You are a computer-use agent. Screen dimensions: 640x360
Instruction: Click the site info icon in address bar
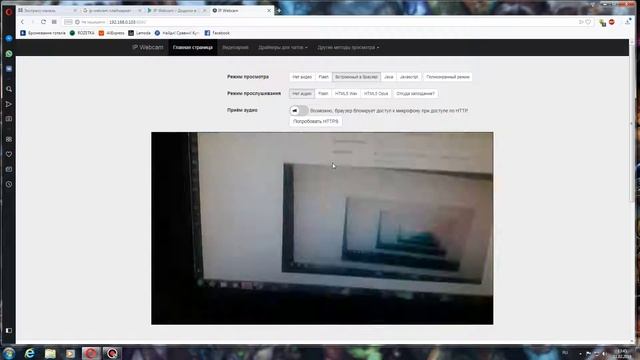click(x=77, y=22)
